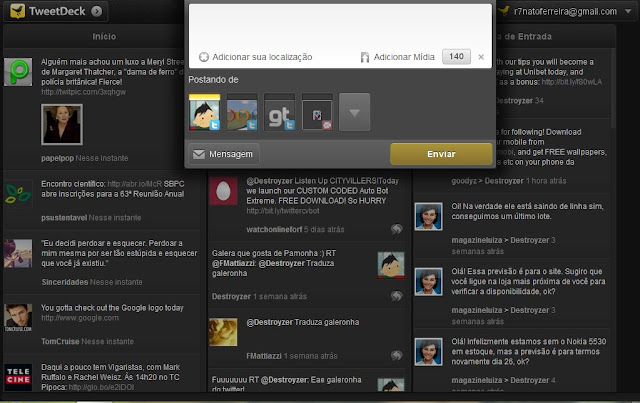Expand more posting accounts dropdown arrow
This screenshot has height=403, width=640.
(354, 112)
